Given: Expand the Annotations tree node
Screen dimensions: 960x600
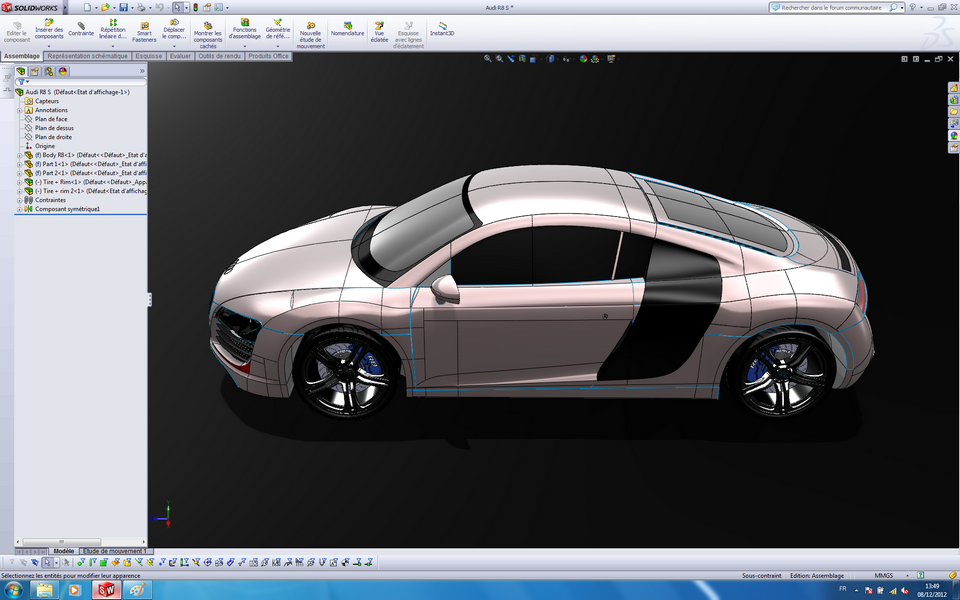Looking at the screenshot, I should coord(18,110).
